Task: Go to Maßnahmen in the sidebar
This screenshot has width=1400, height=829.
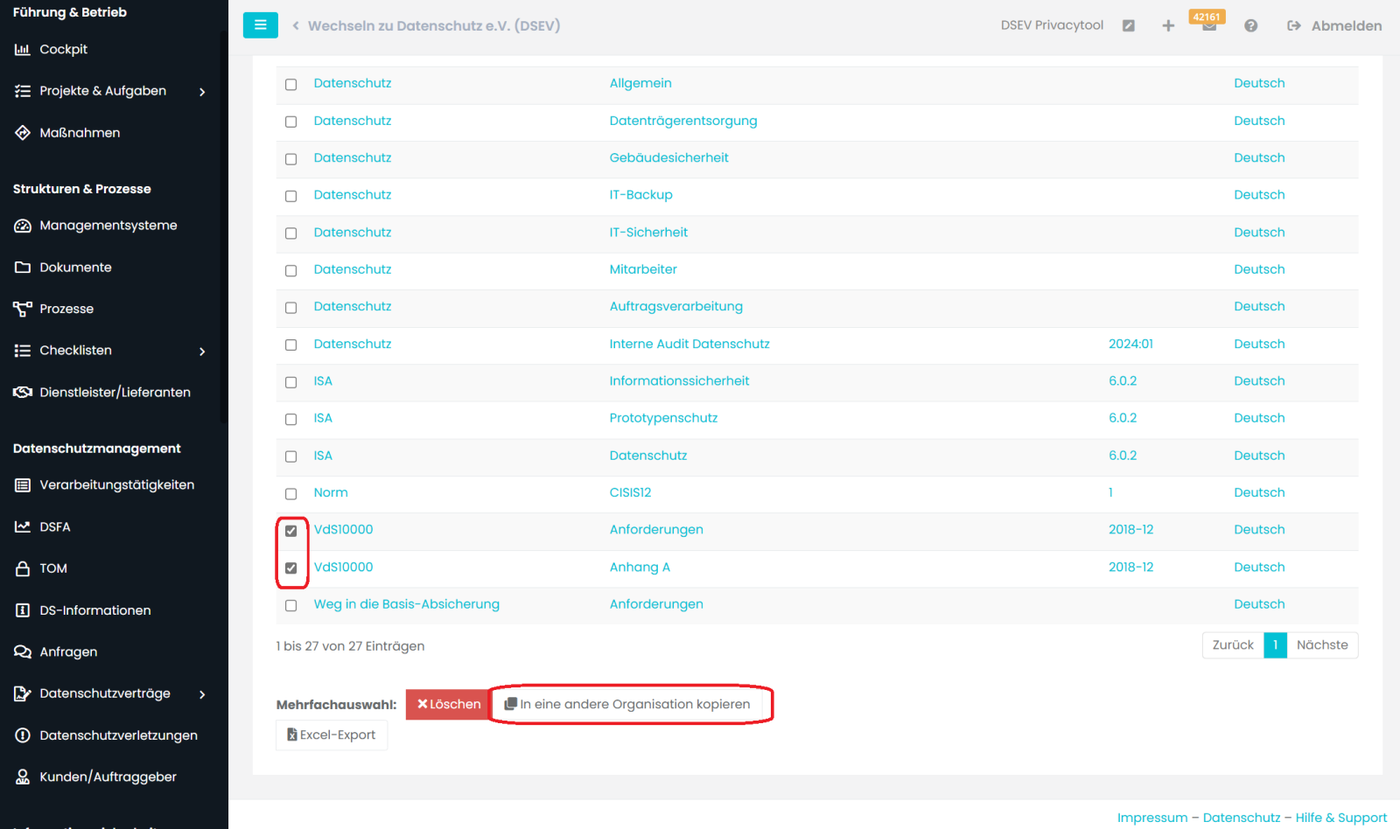Action: (x=79, y=133)
